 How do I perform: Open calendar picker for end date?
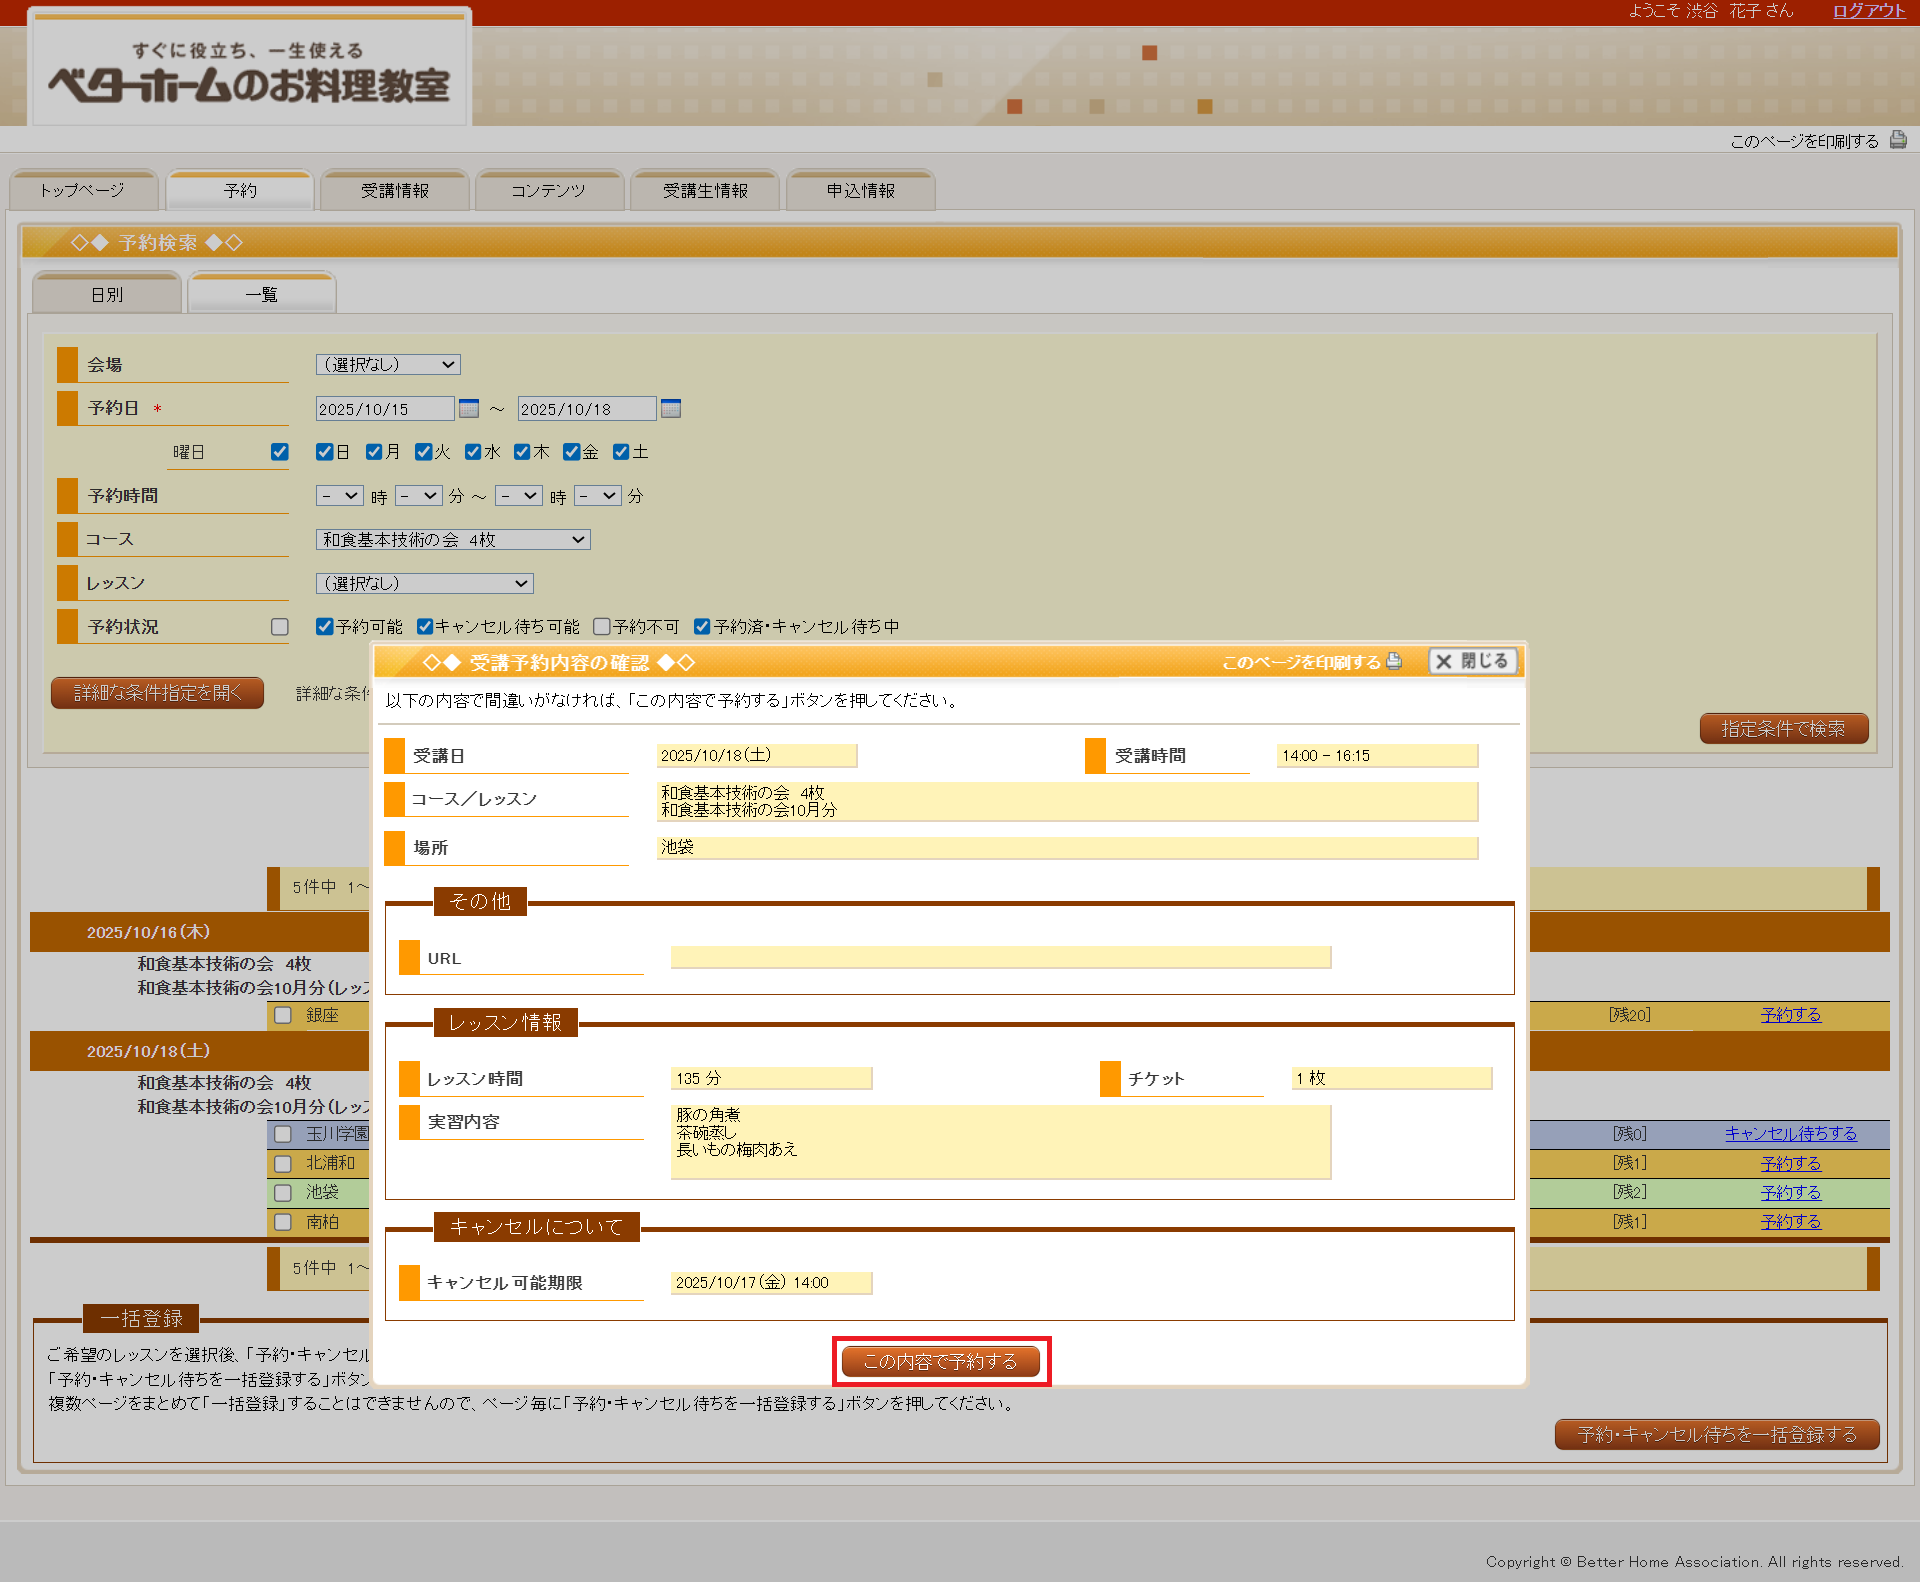[671, 408]
